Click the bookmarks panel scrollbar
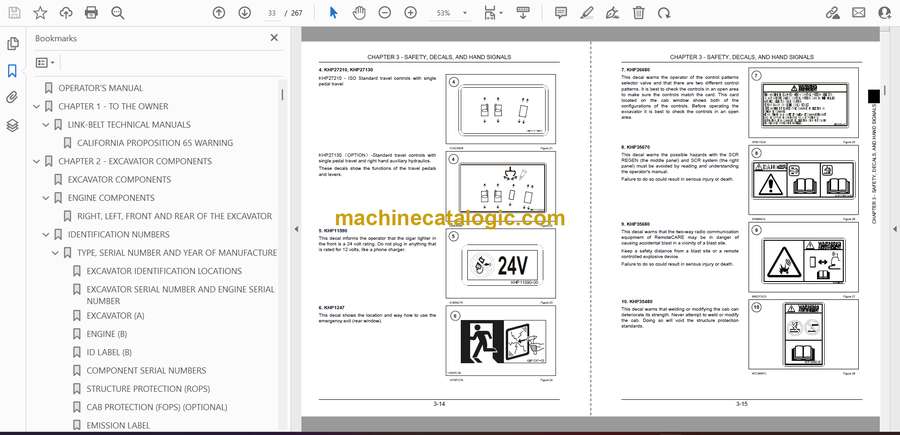 pyautogui.click(x=282, y=95)
